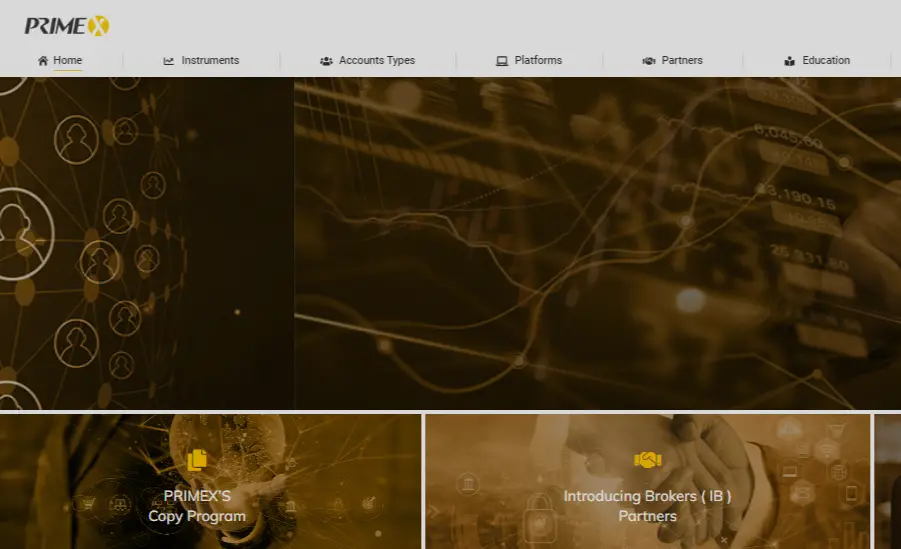
Task: Click the people icon beside Accounts Types
Action: point(326,60)
